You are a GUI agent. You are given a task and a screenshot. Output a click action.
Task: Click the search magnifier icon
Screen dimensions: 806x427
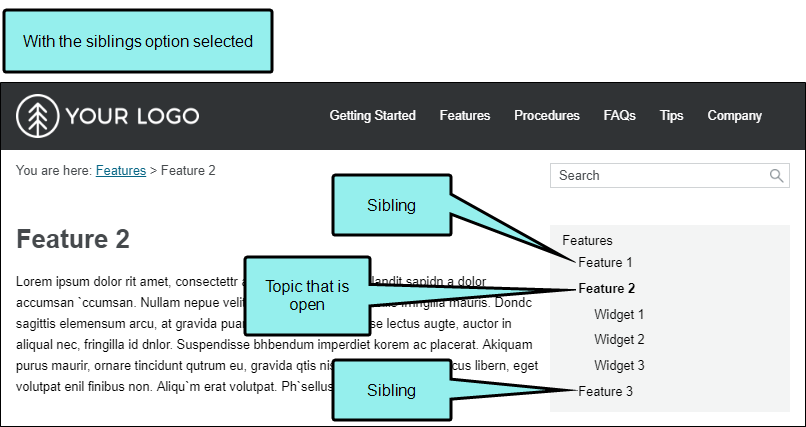pos(776,176)
